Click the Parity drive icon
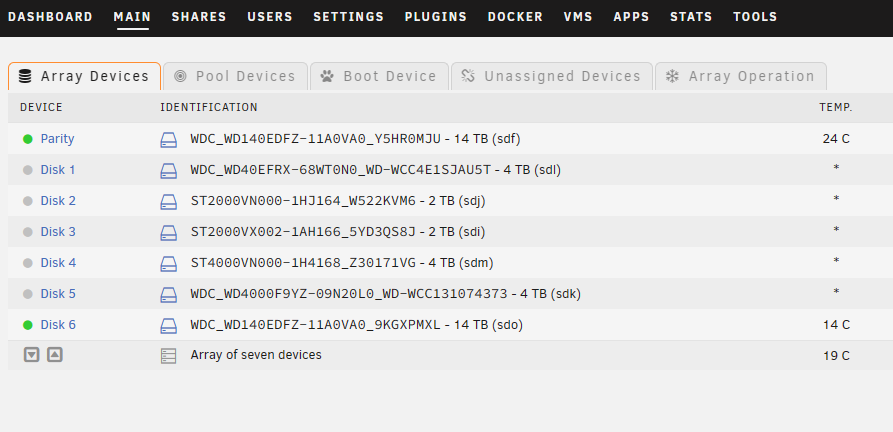Image resolution: width=893 pixels, height=432 pixels. click(169, 139)
